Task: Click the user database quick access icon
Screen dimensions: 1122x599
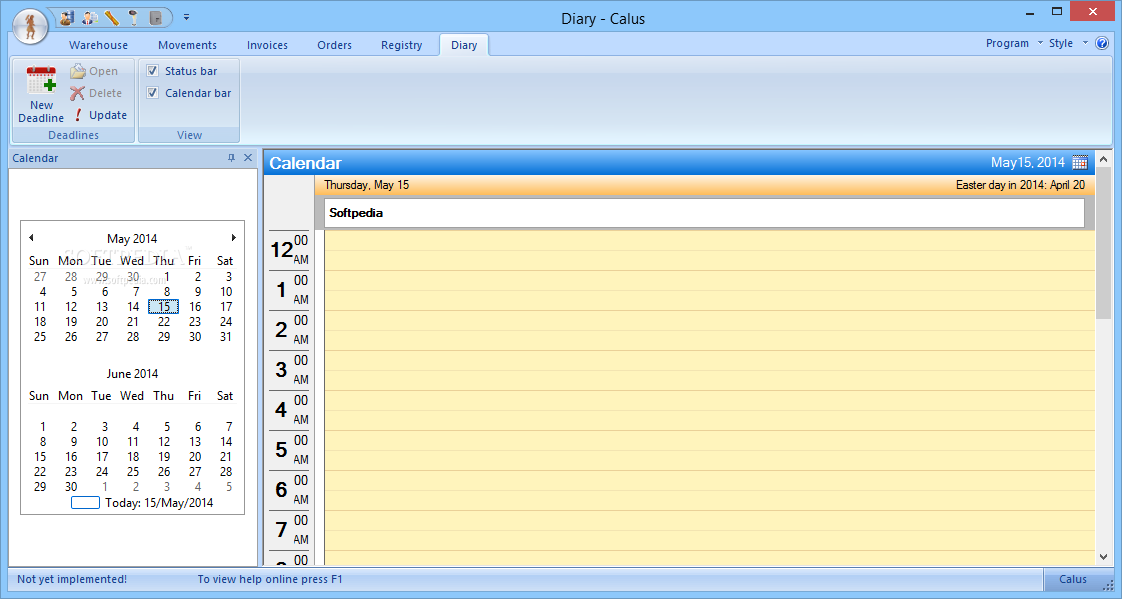Action: click(67, 17)
